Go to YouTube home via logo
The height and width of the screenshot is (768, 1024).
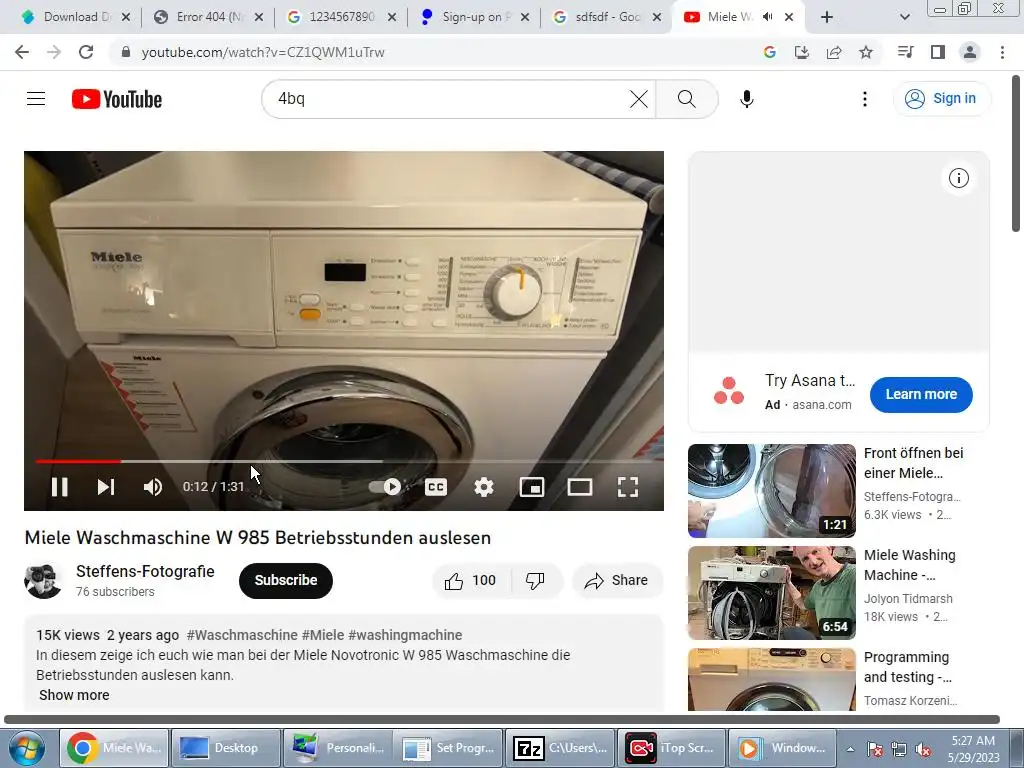pos(117,99)
